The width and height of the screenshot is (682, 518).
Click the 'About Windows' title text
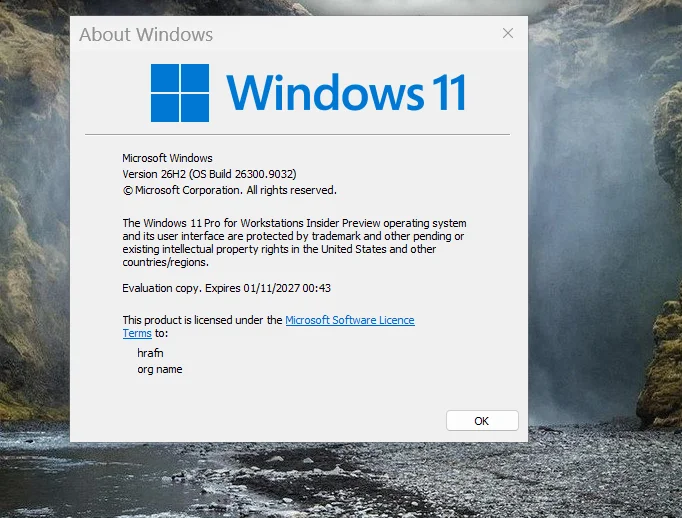[x=146, y=34]
